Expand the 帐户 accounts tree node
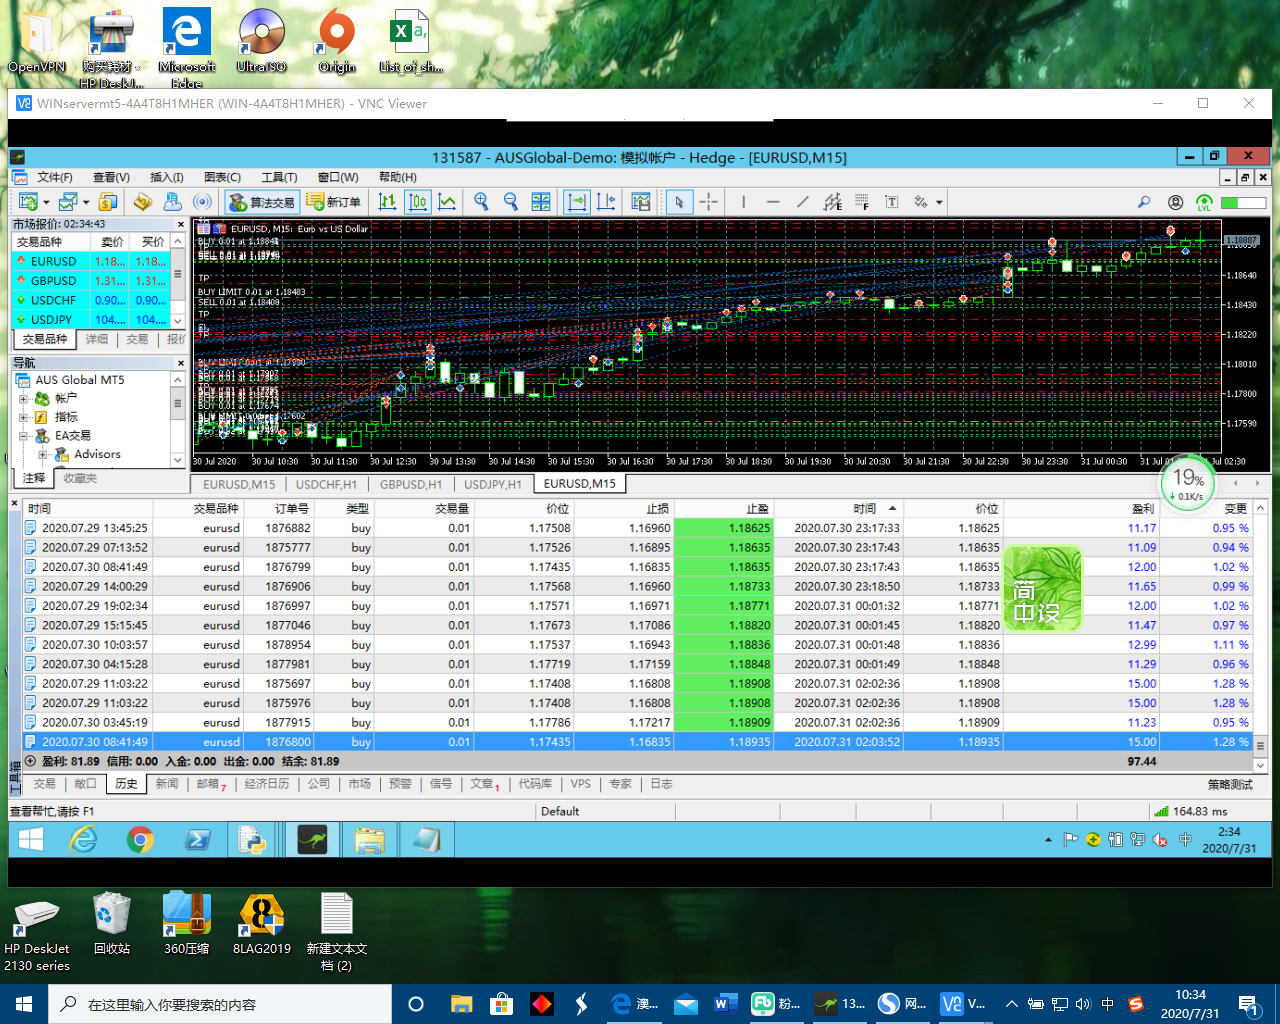 coord(23,398)
